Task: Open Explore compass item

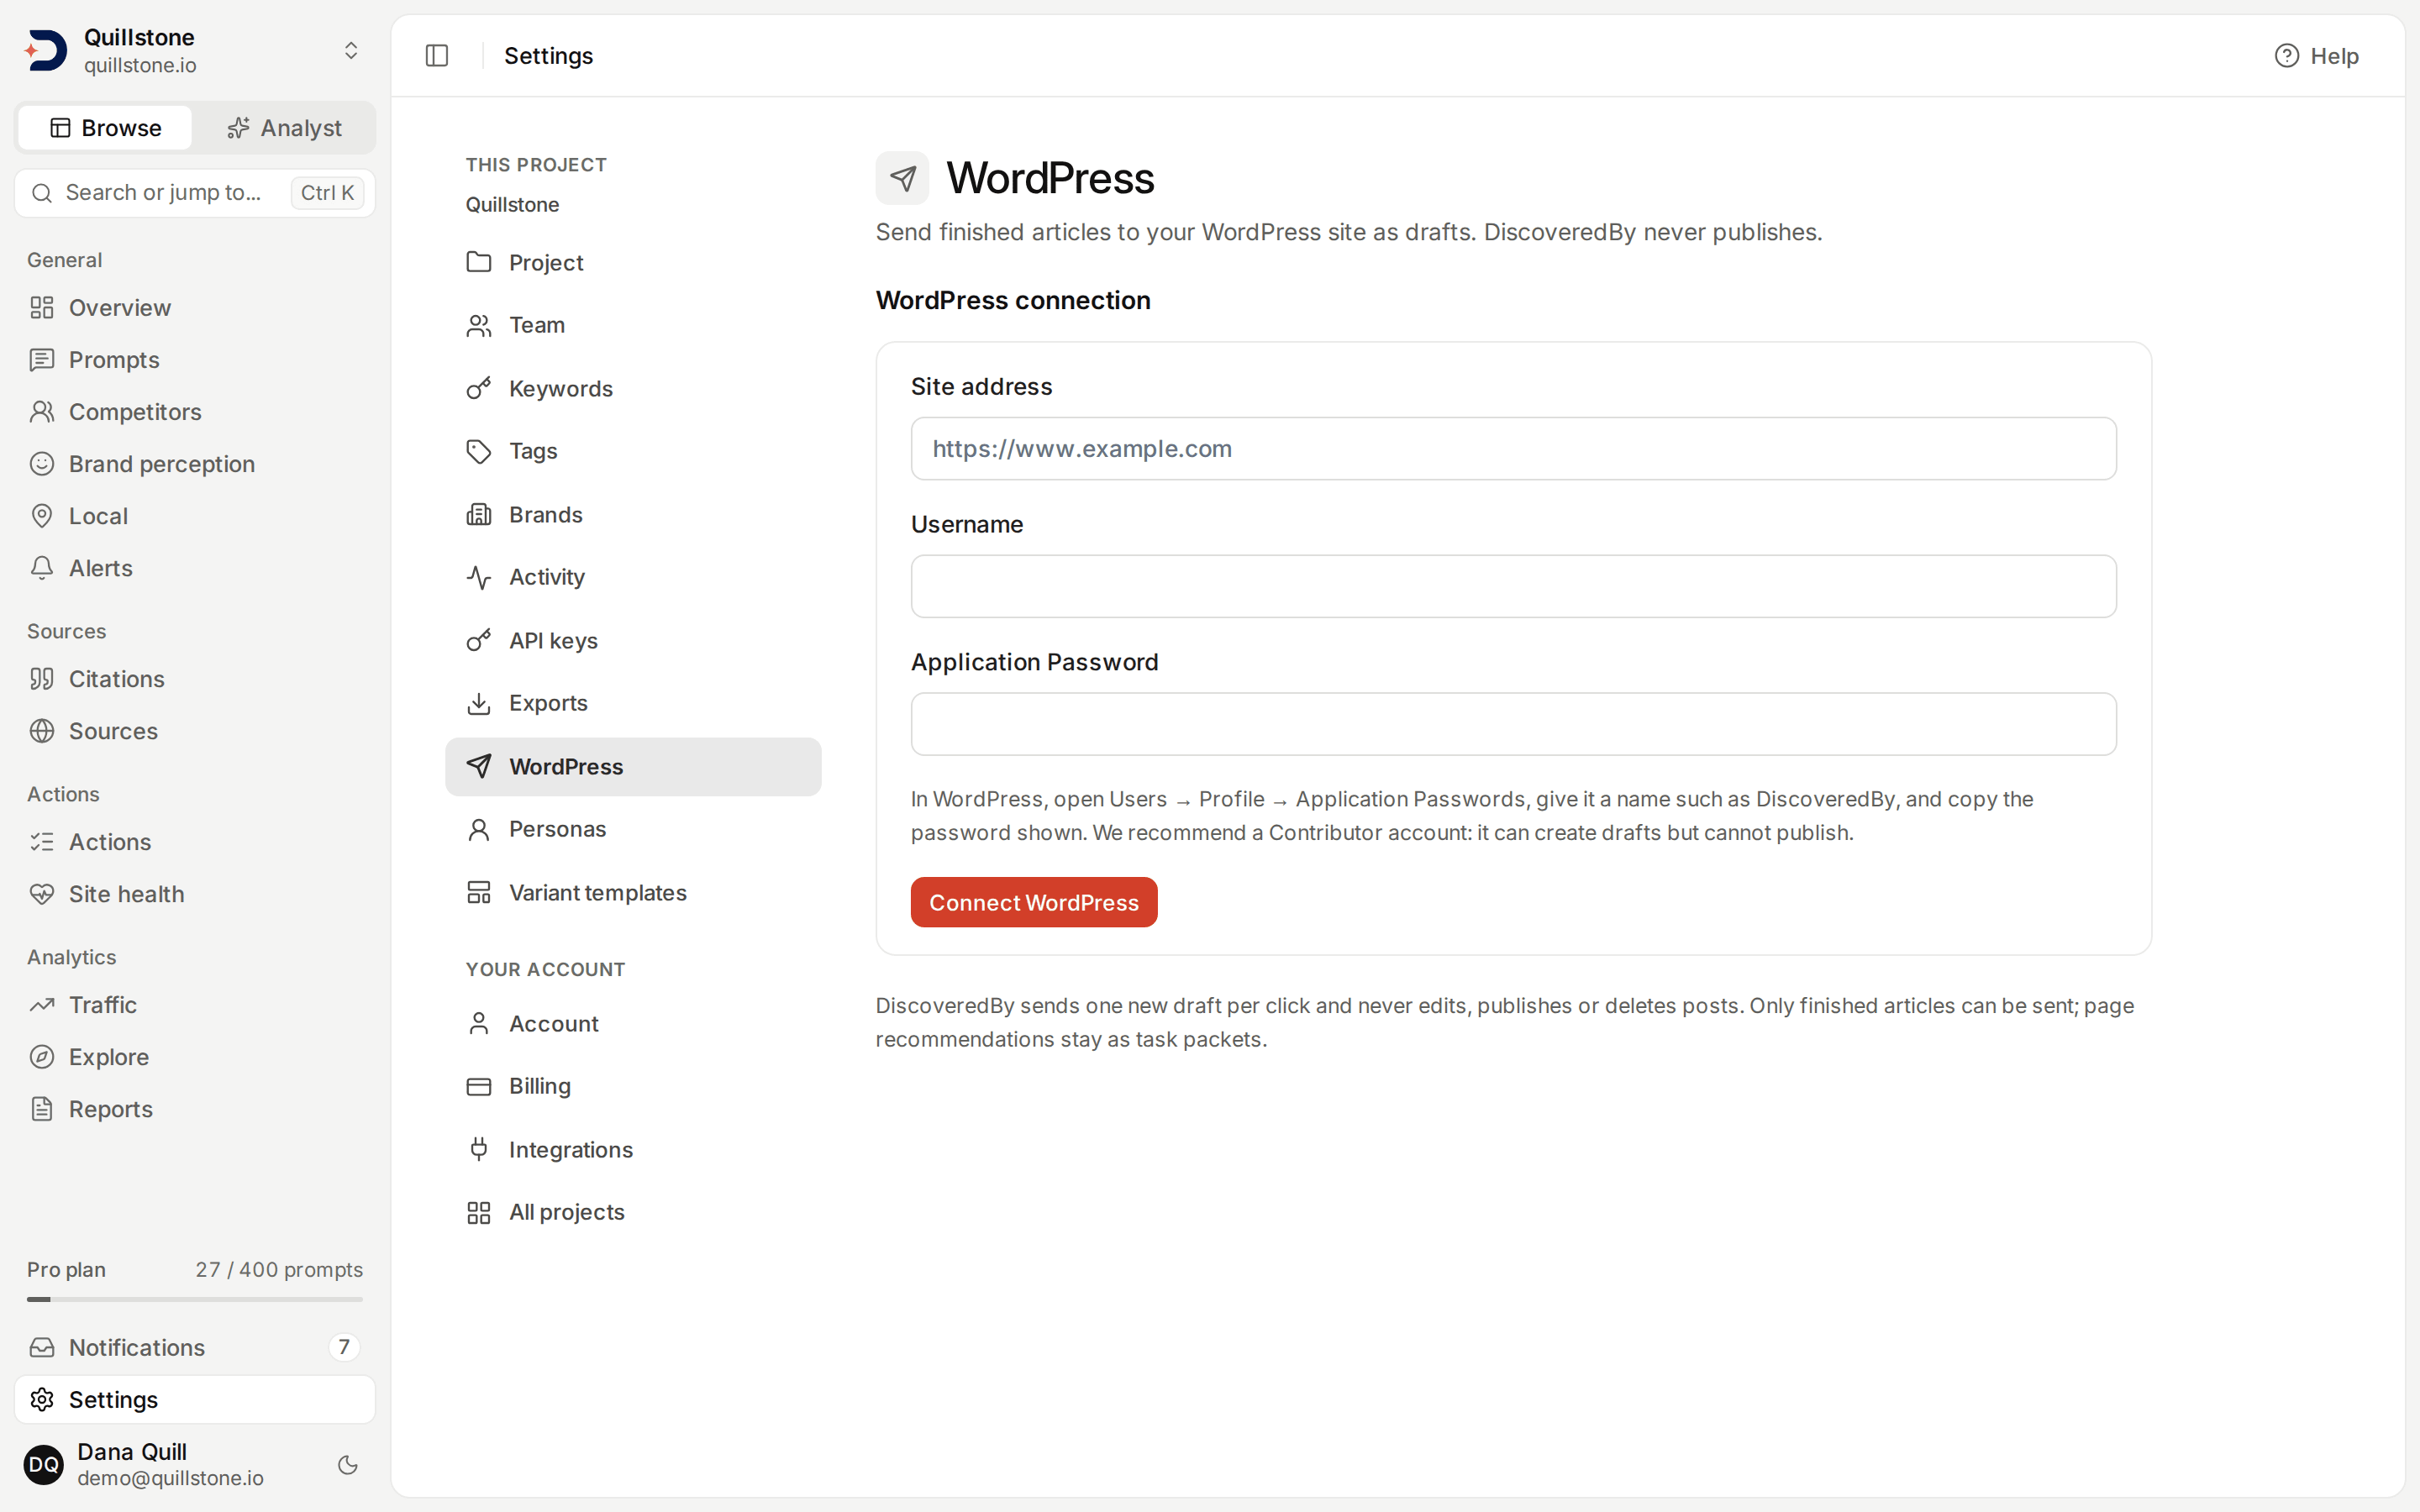Action: (x=195, y=1057)
